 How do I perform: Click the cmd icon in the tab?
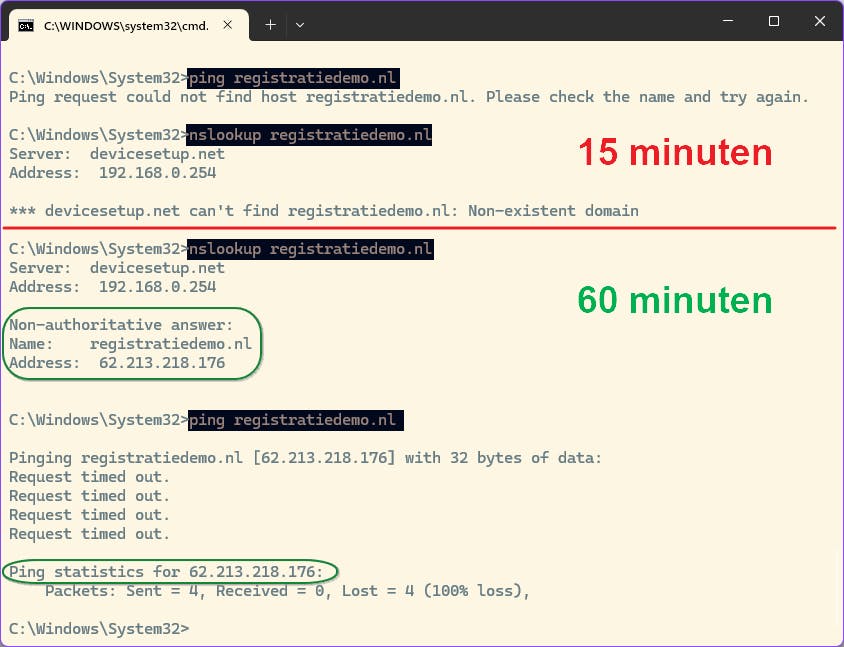26,25
